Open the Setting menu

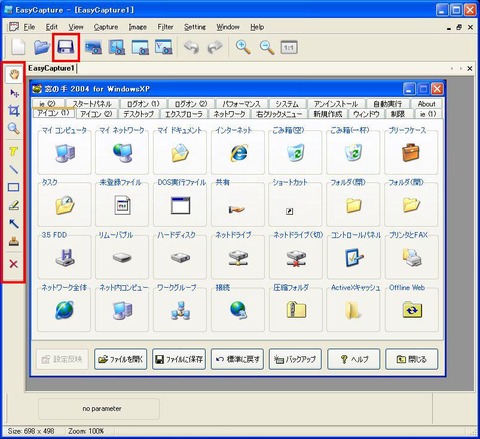[x=195, y=27]
